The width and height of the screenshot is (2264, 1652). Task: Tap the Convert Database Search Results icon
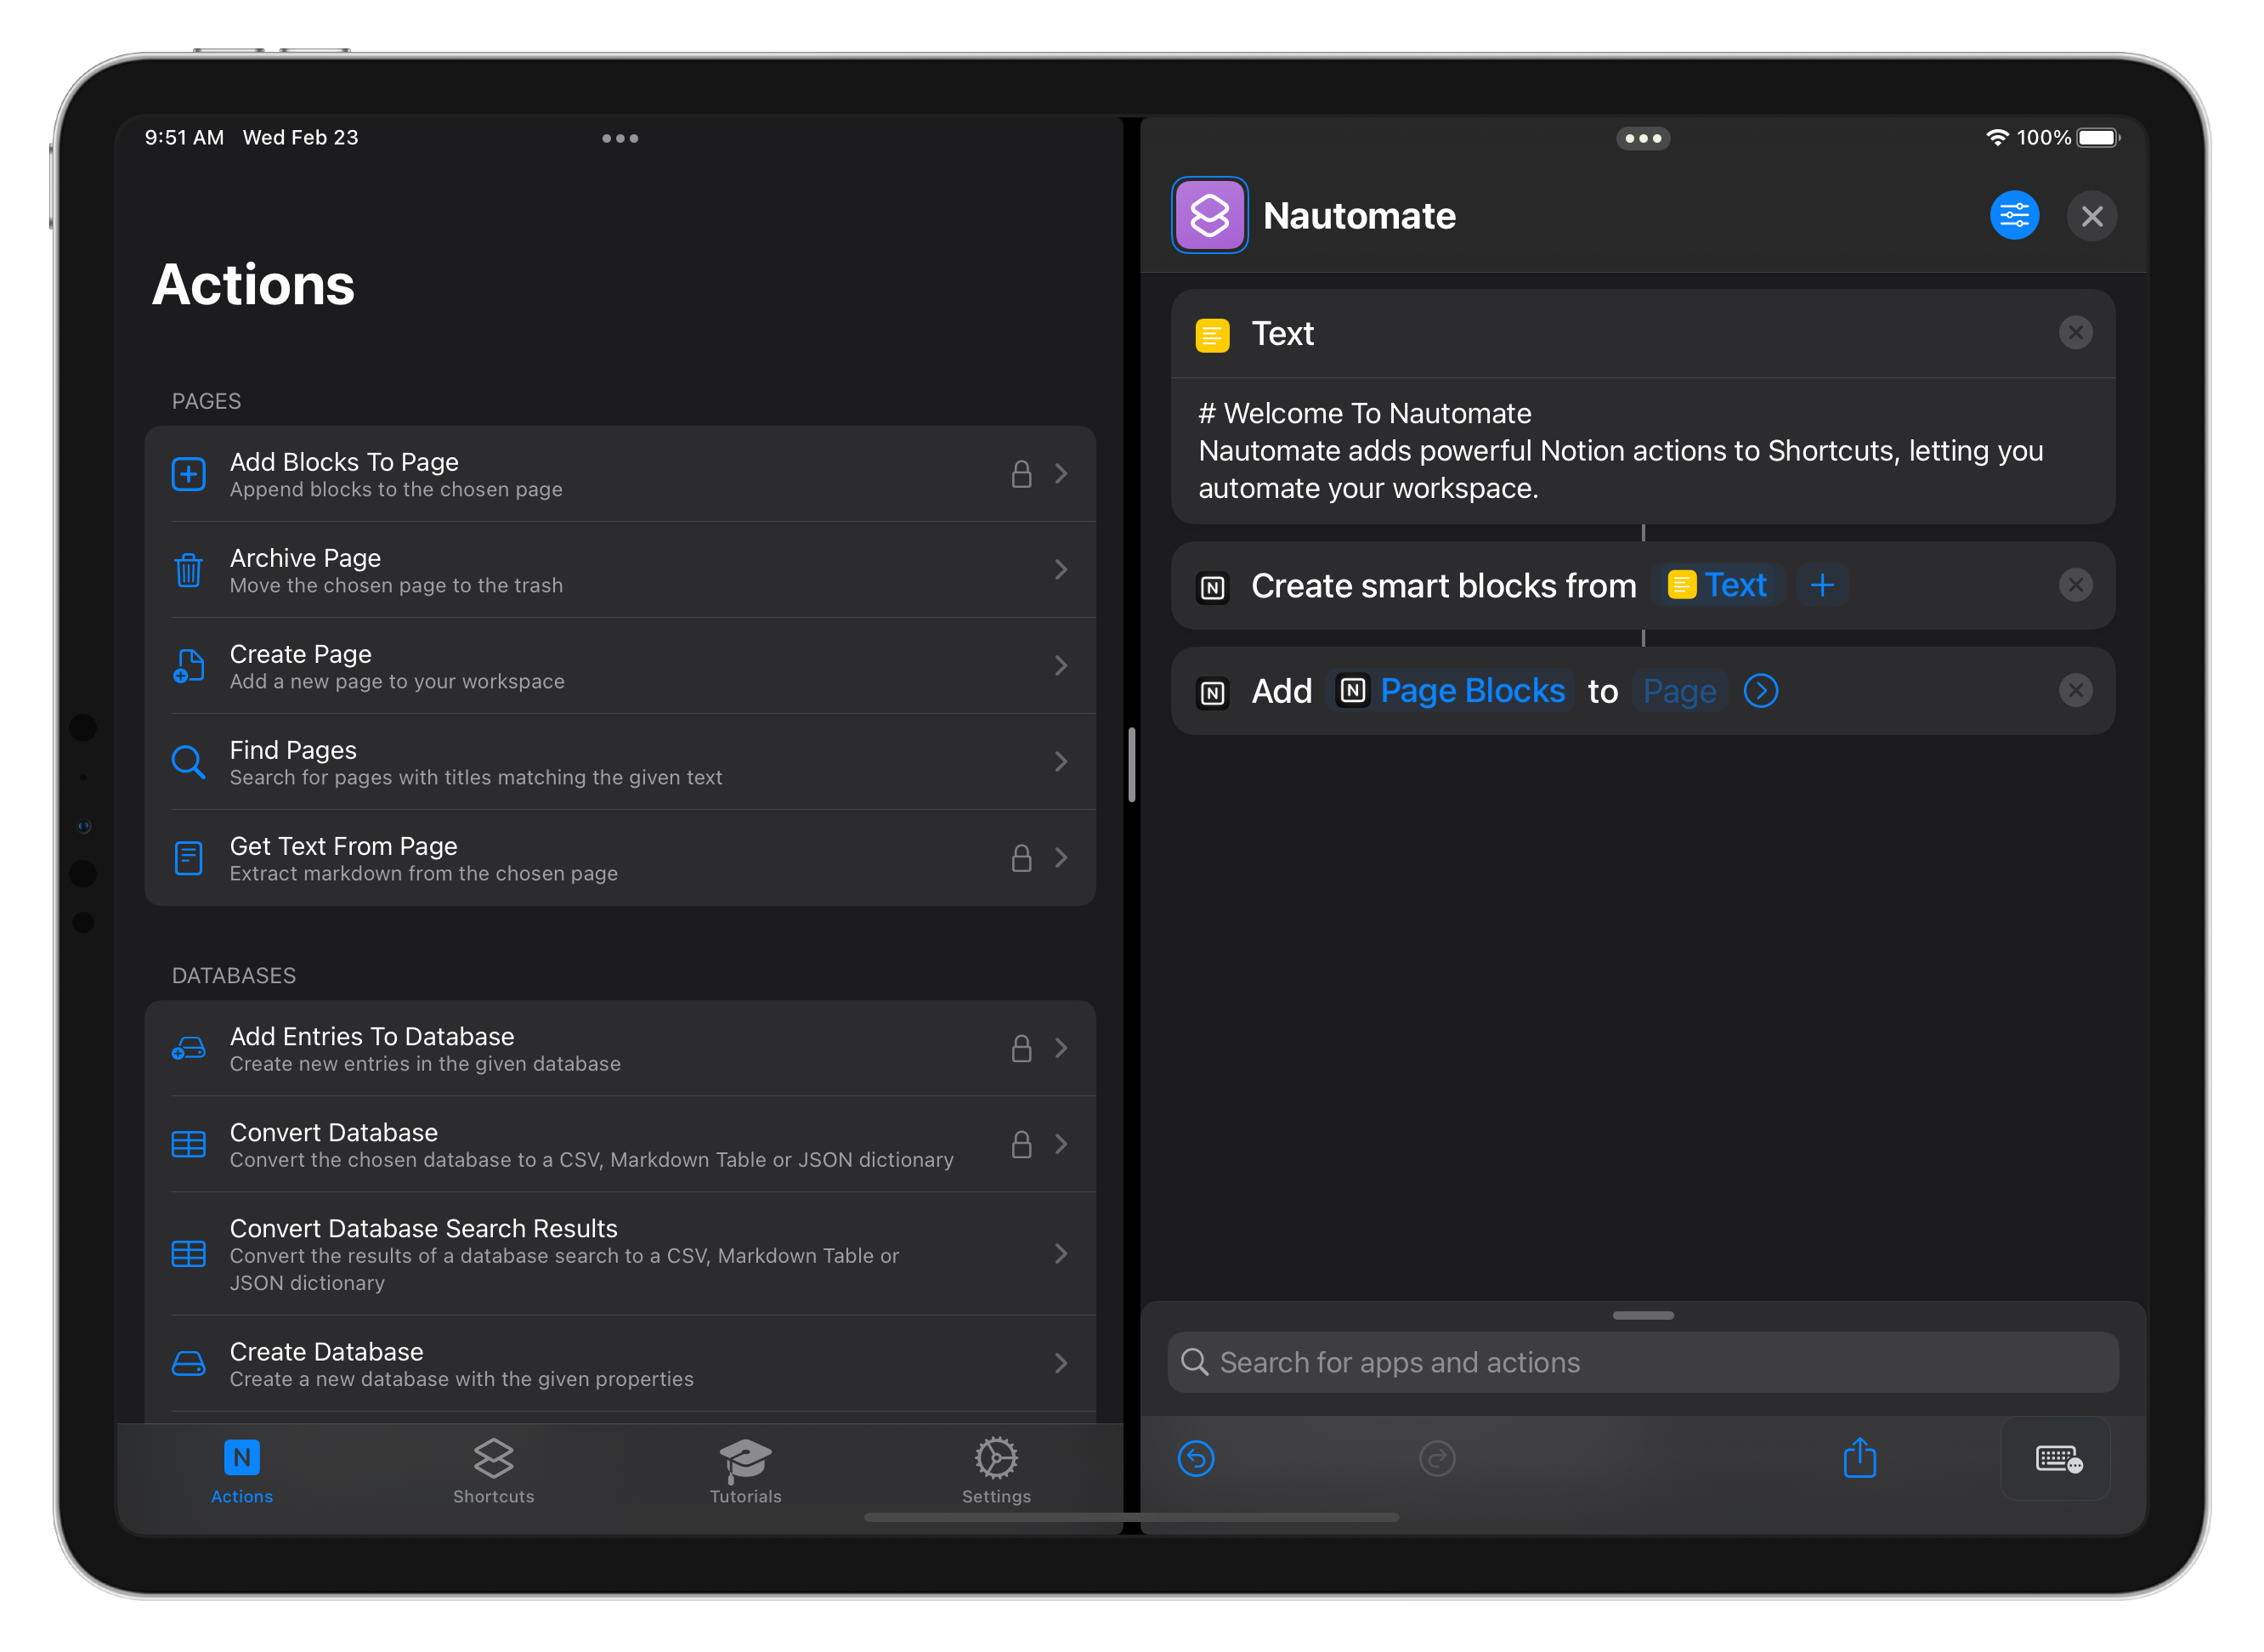click(x=188, y=1254)
